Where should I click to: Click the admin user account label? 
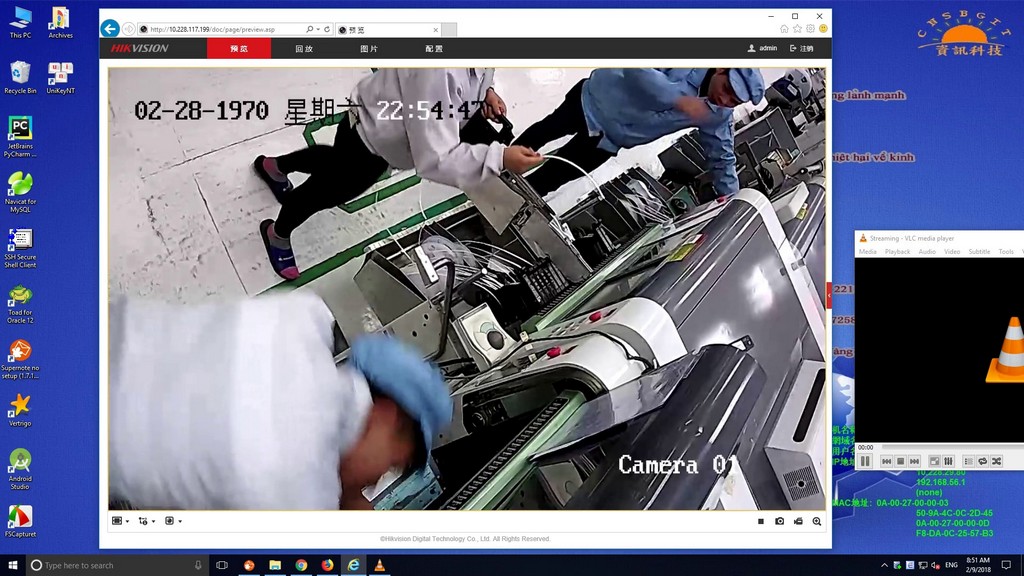tap(762, 48)
